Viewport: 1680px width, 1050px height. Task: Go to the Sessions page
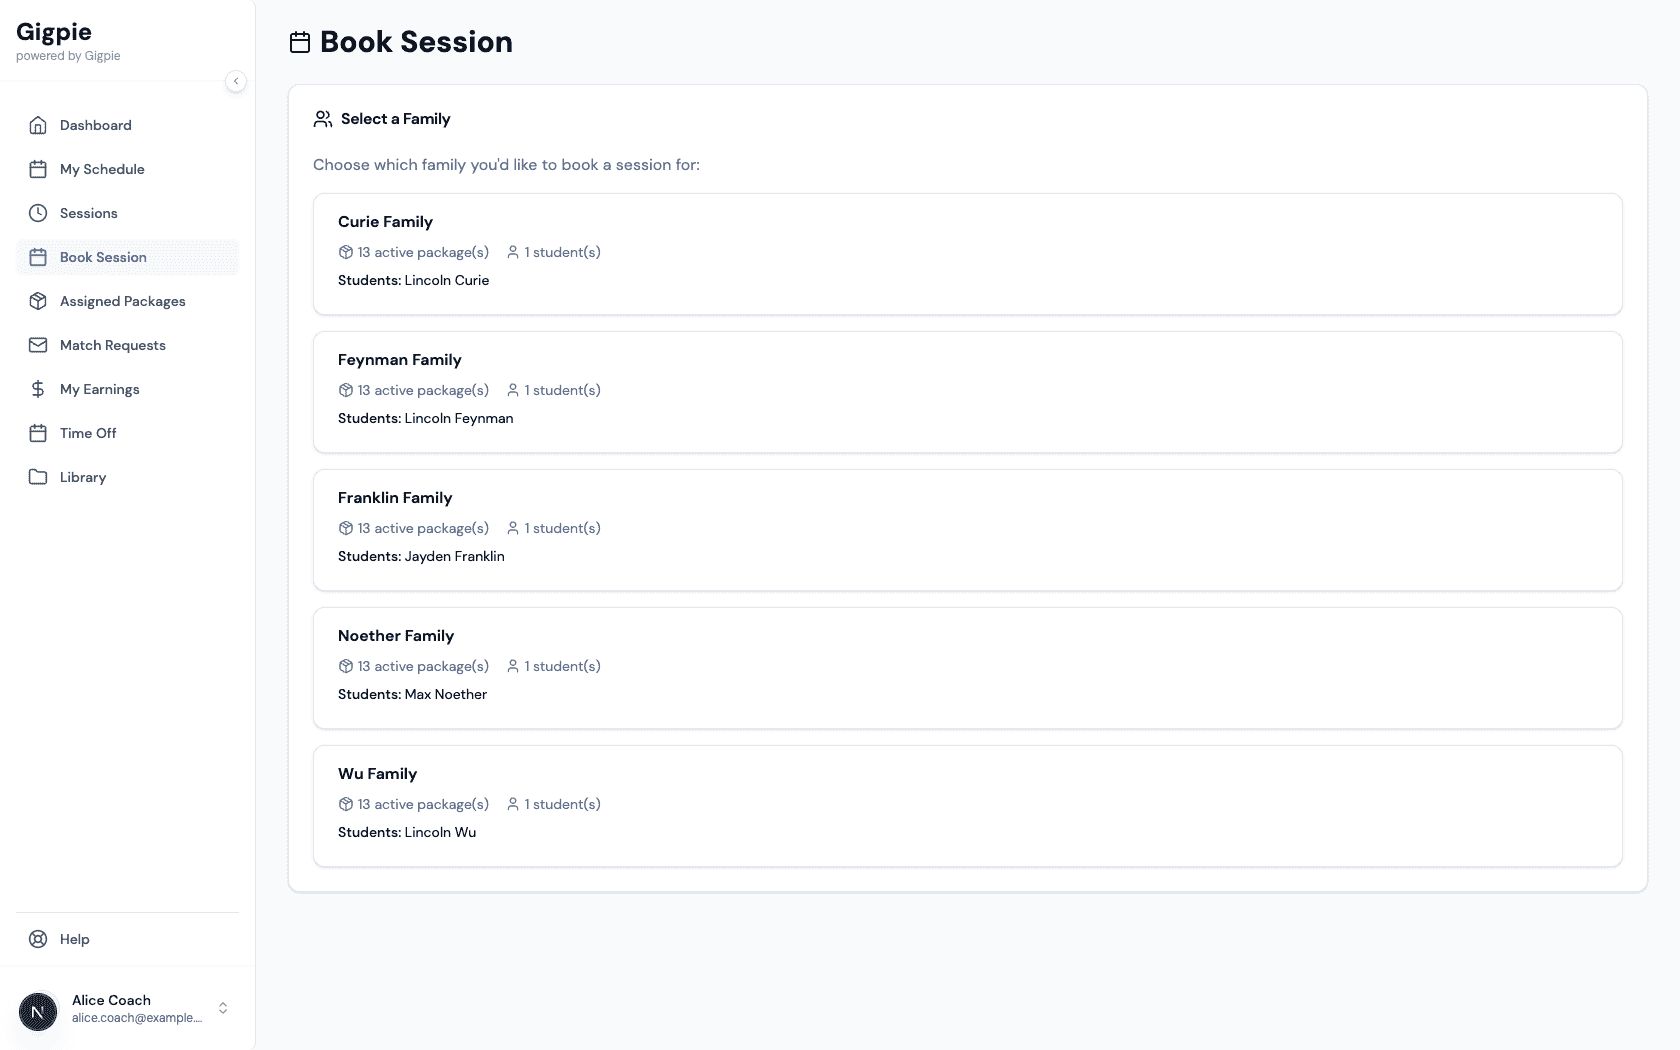[89, 213]
